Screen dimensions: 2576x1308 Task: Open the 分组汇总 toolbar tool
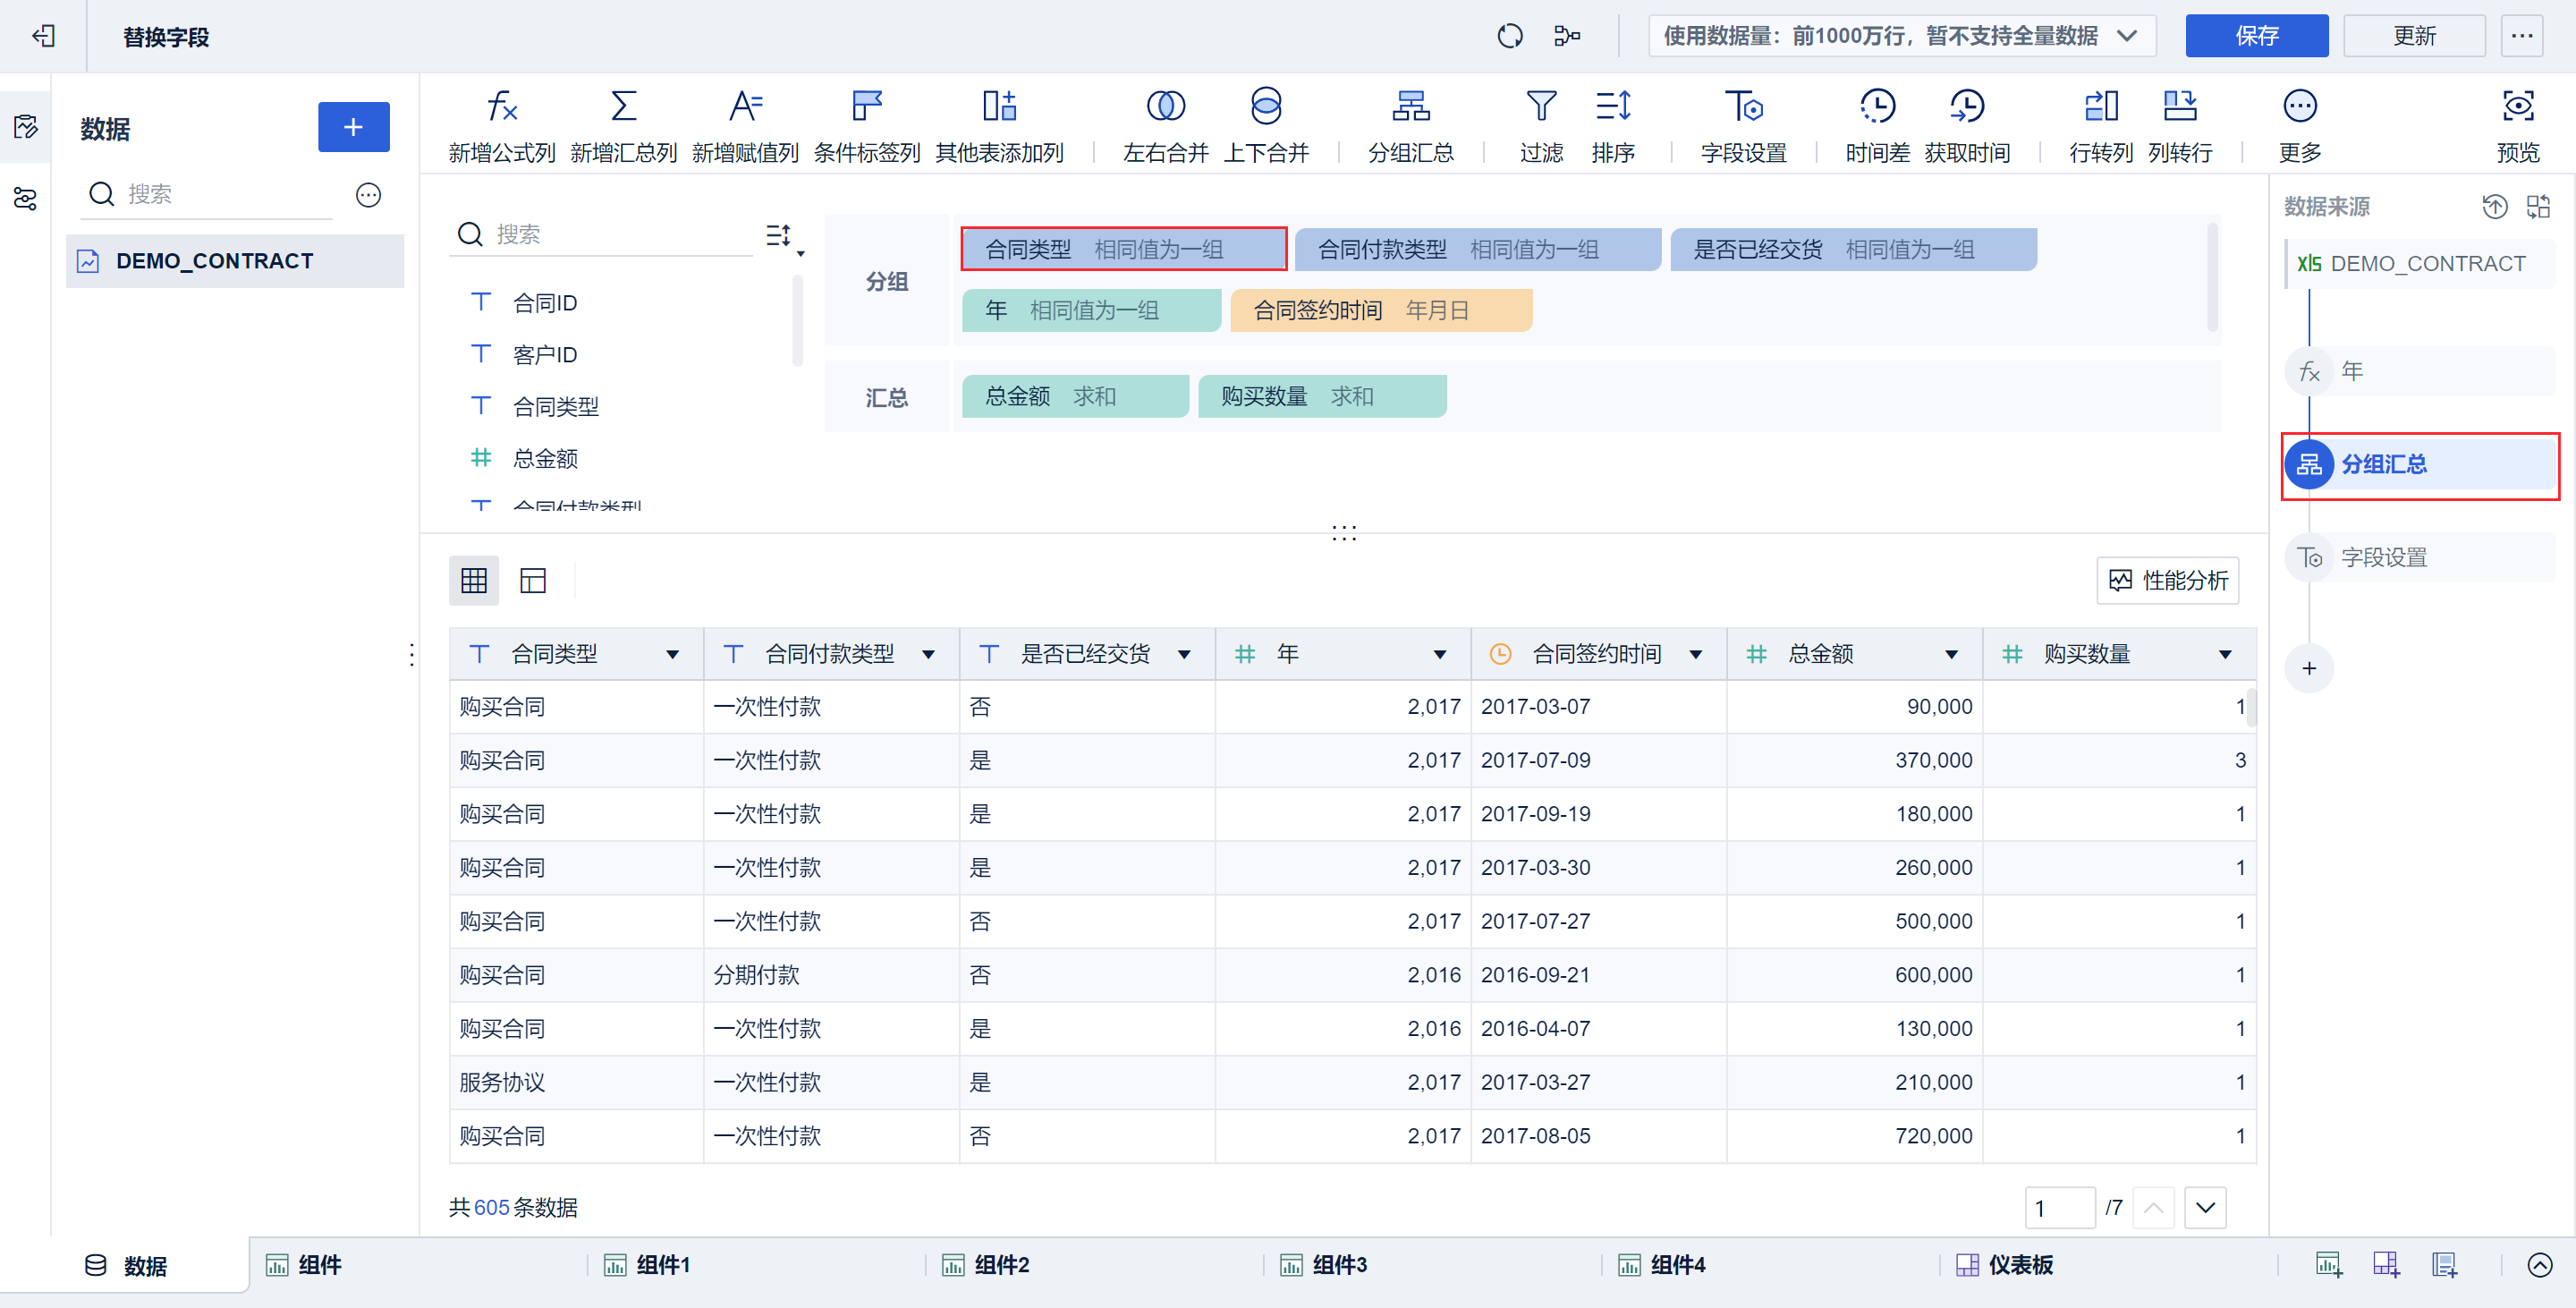[x=1410, y=106]
